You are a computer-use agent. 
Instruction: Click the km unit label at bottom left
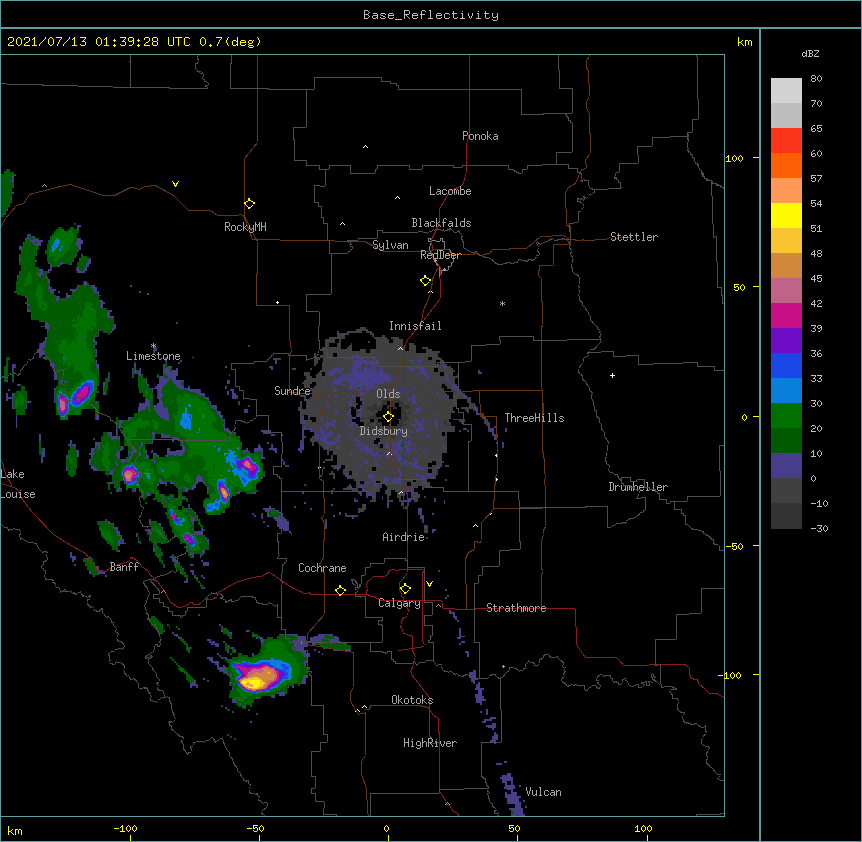tap(15, 831)
